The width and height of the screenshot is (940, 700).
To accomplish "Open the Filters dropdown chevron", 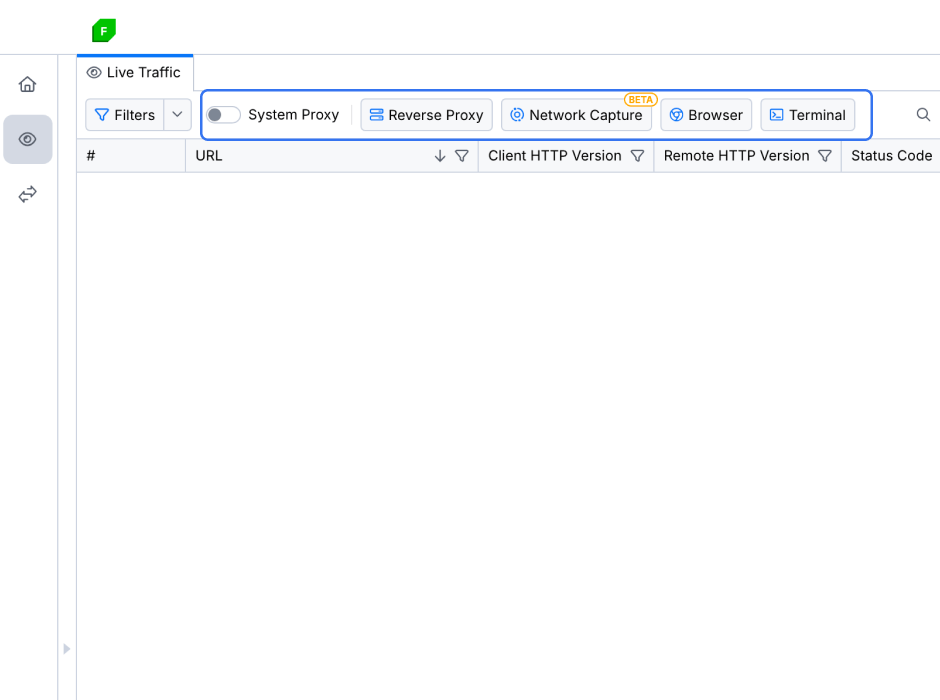I will tap(177, 114).
